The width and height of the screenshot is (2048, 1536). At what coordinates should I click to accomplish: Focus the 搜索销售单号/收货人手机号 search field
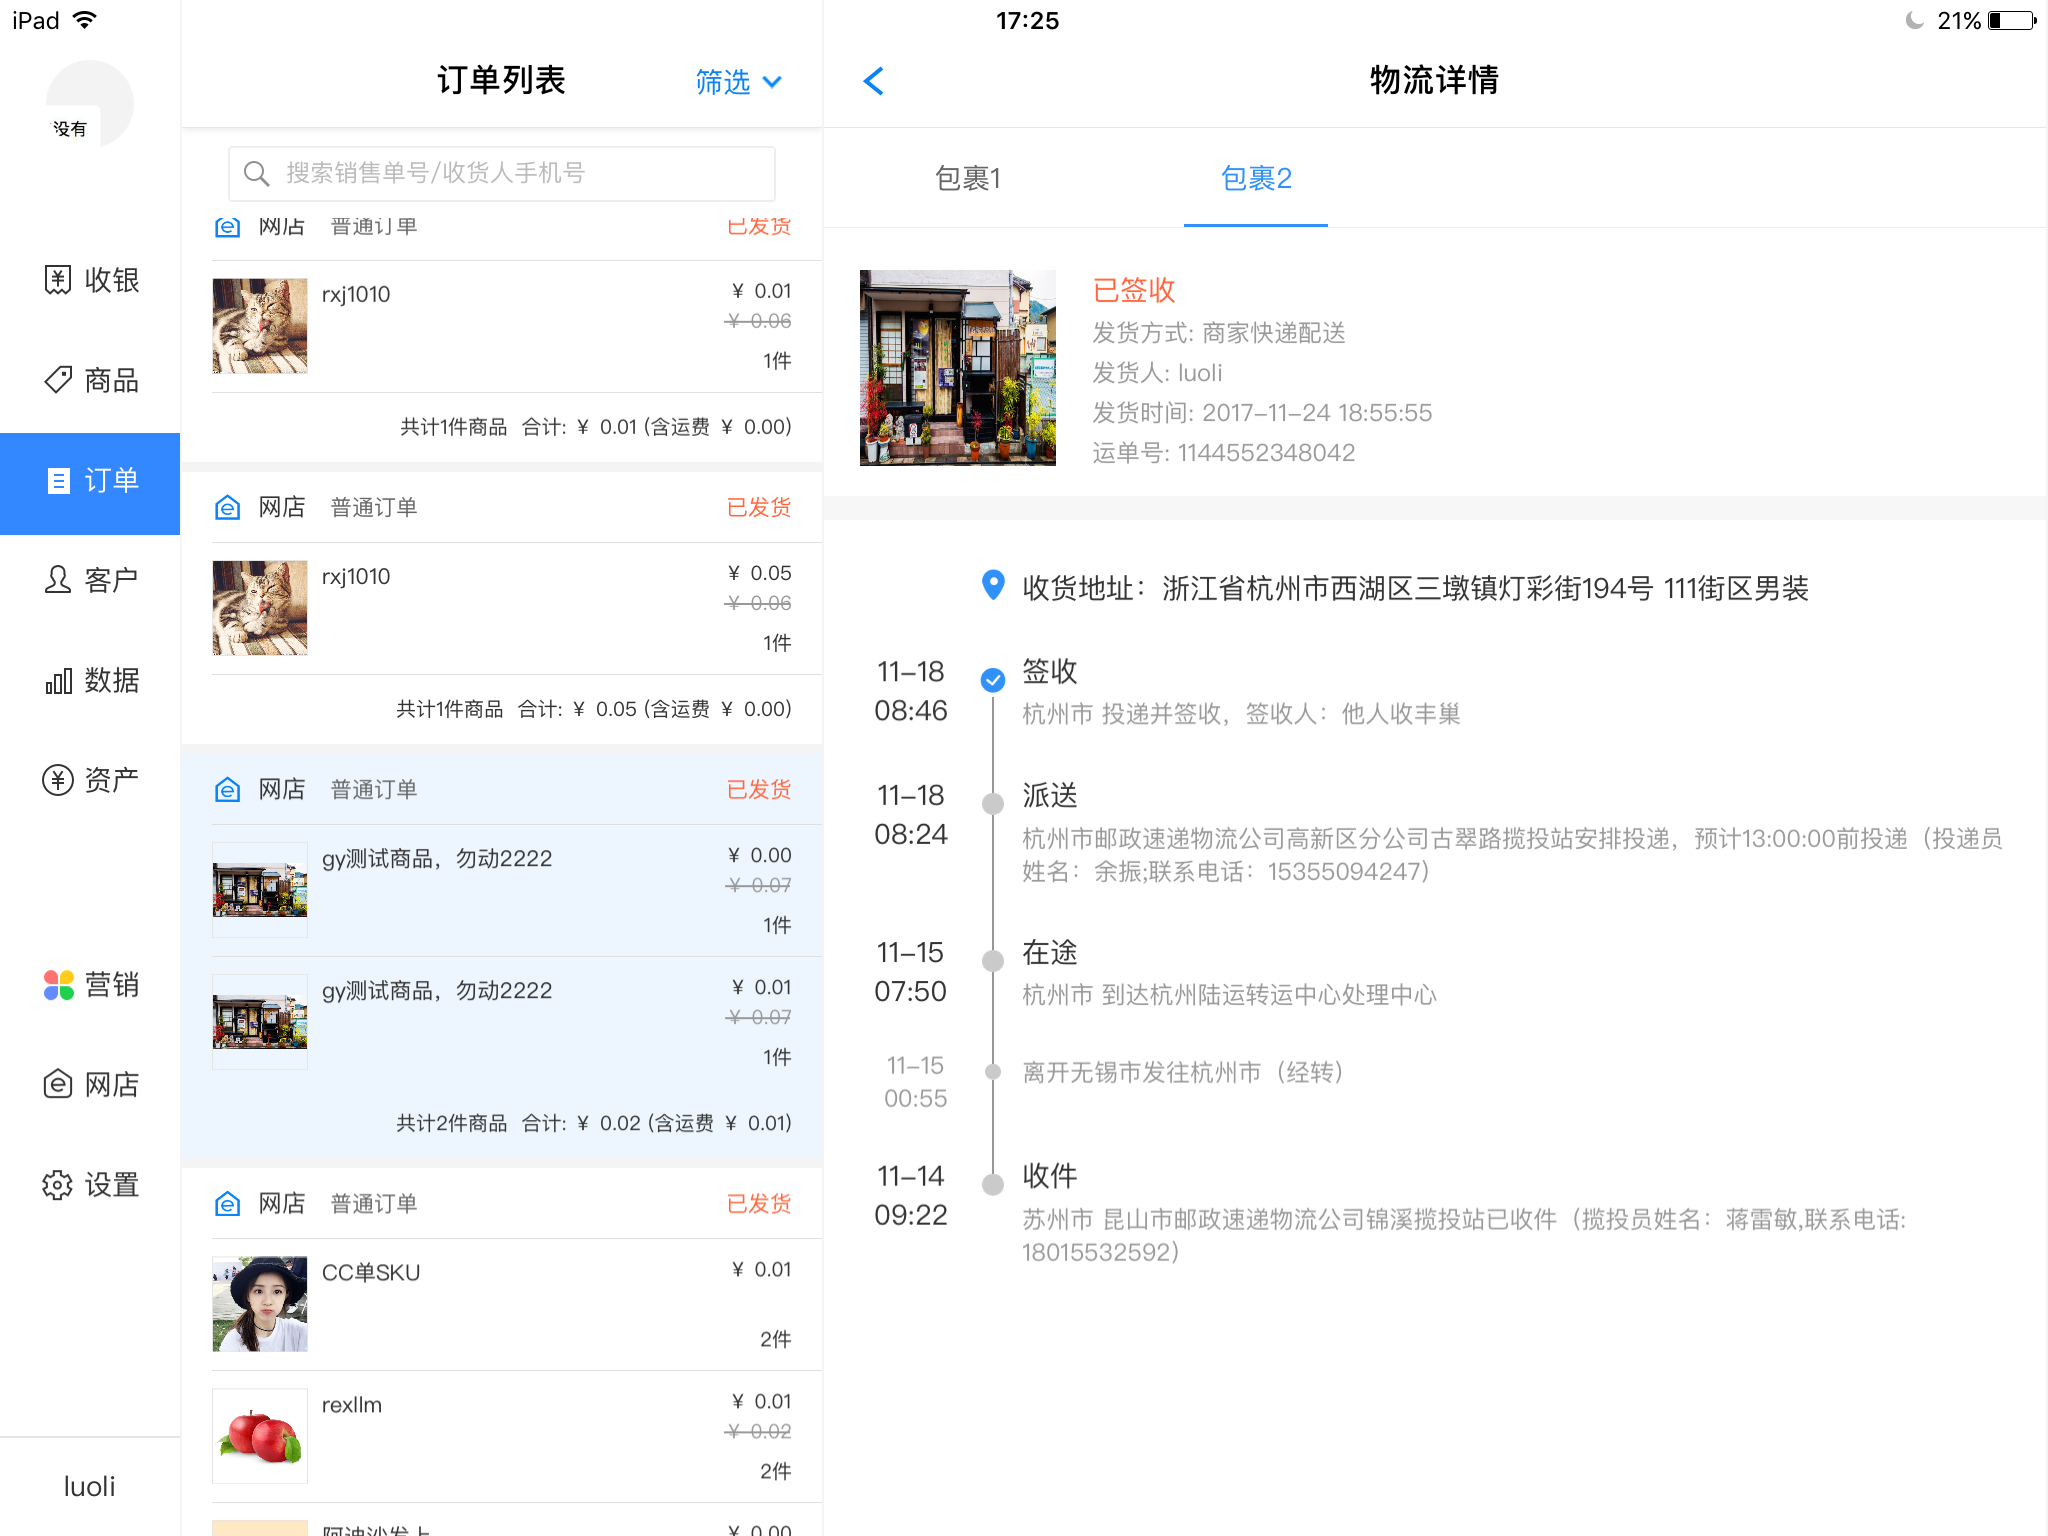tap(502, 174)
